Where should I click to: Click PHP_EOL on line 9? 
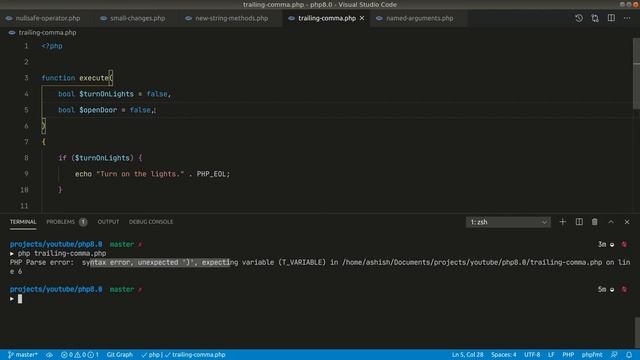pyautogui.click(x=211, y=174)
